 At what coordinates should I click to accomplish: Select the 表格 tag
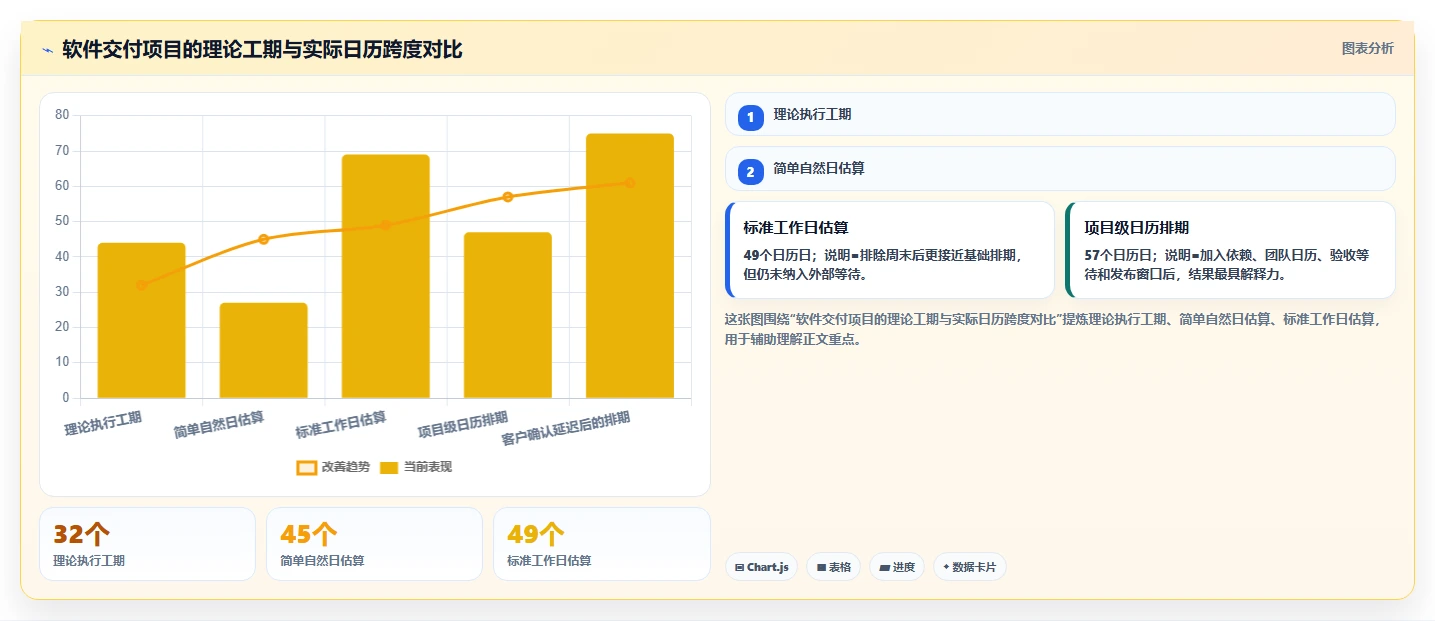point(833,567)
